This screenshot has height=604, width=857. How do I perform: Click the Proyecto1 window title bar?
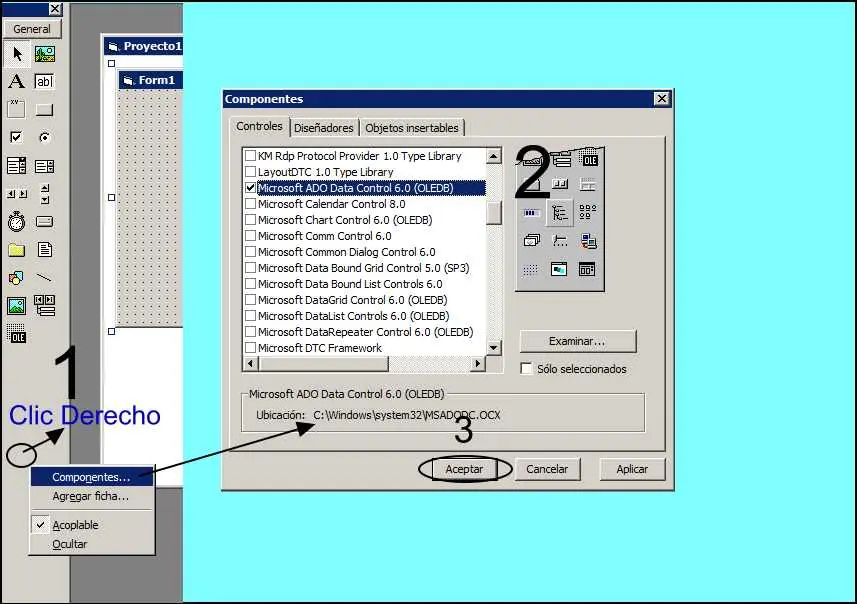[144, 46]
